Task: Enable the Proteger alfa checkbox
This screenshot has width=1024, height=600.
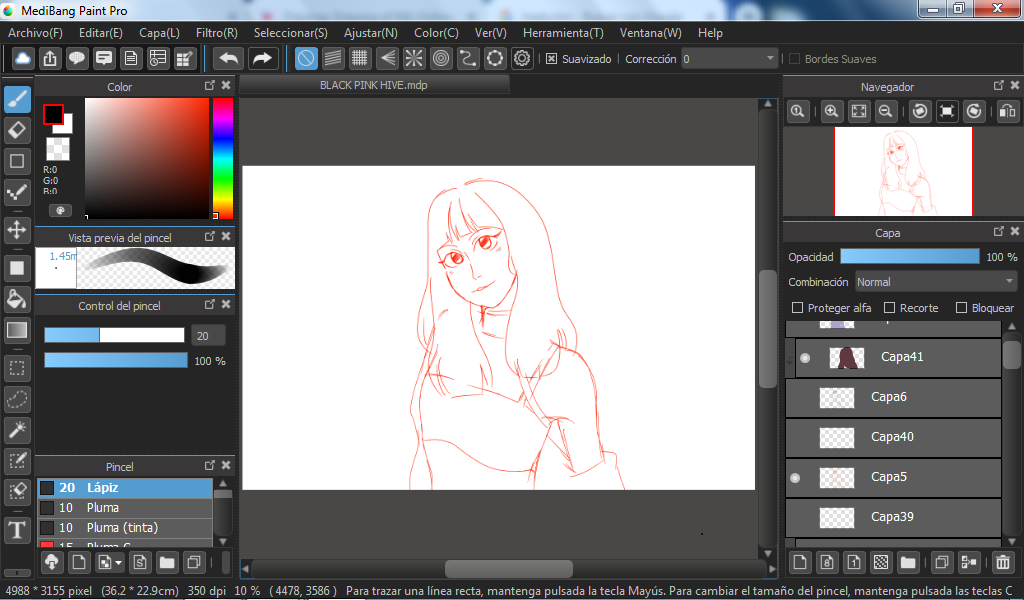Action: [797, 308]
